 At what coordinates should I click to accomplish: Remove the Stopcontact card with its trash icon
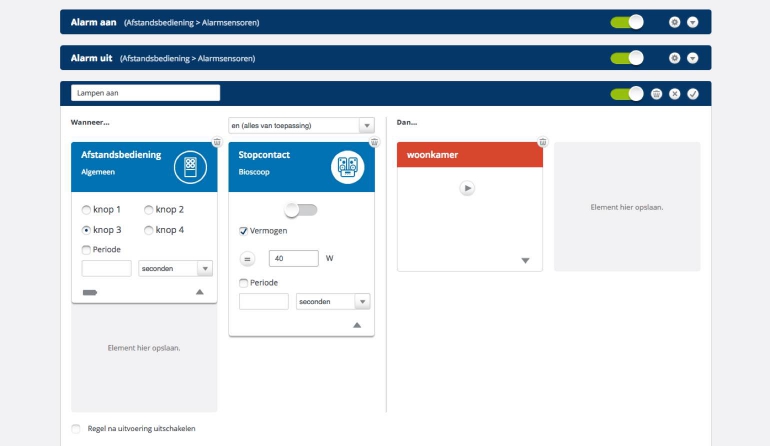click(373, 142)
